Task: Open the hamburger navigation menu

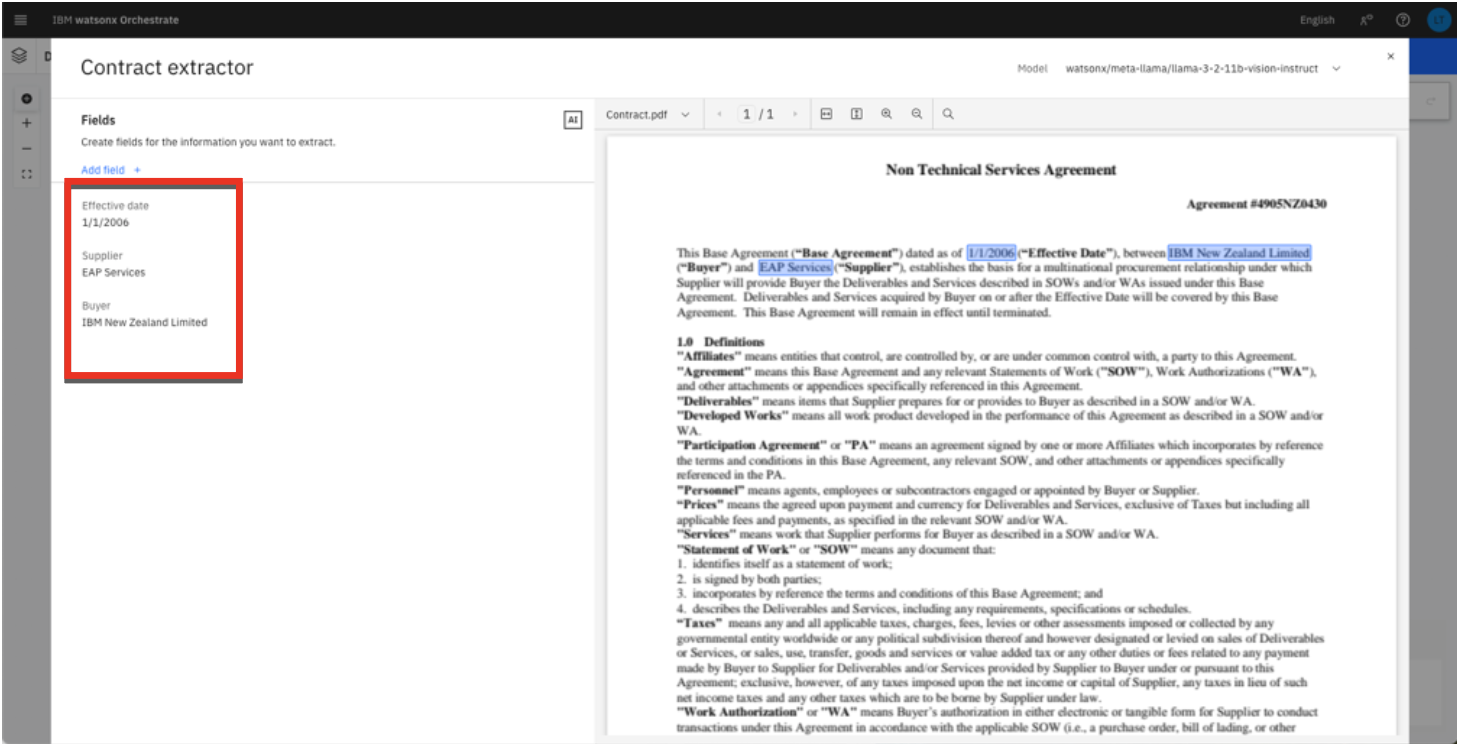Action: pos(20,20)
